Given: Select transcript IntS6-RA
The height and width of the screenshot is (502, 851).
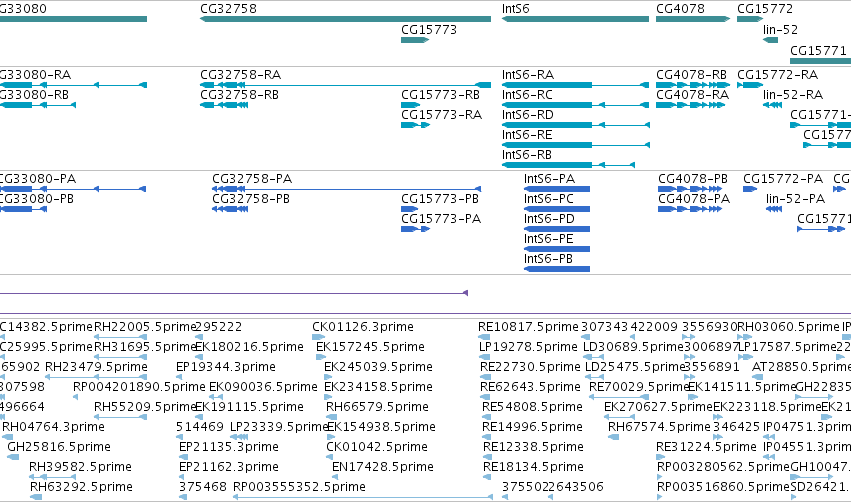Looking at the screenshot, I should (575, 85).
